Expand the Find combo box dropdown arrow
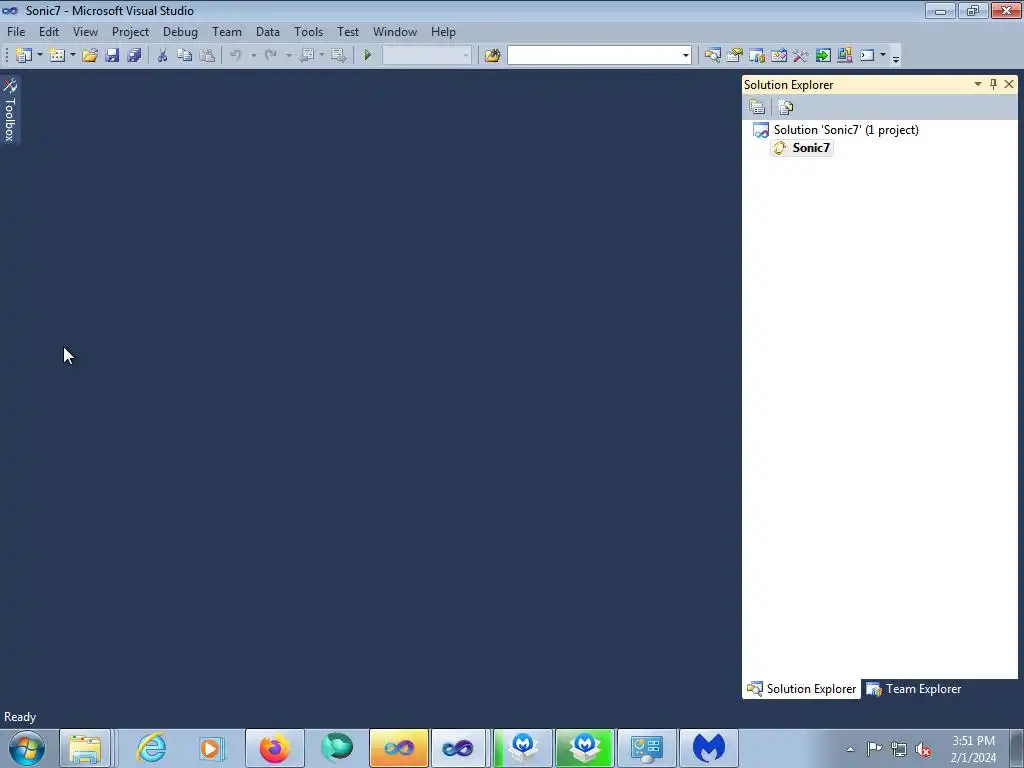1024x768 pixels. pos(685,56)
